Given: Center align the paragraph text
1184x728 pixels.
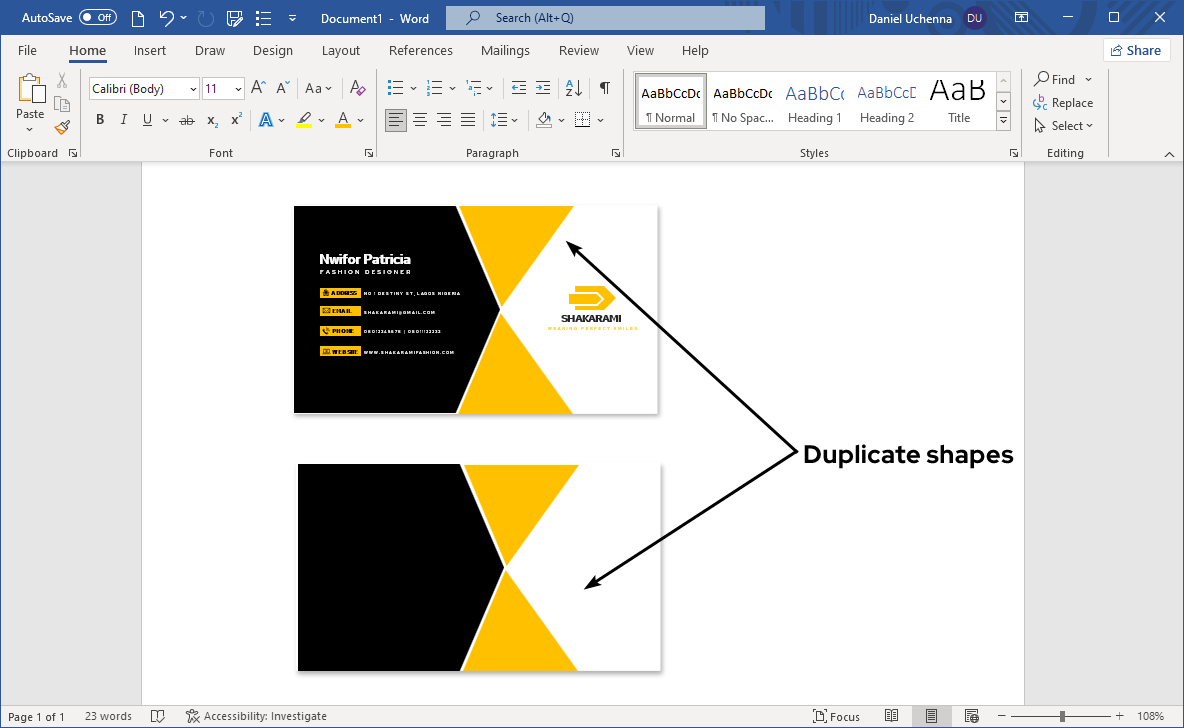Looking at the screenshot, I should [x=420, y=120].
